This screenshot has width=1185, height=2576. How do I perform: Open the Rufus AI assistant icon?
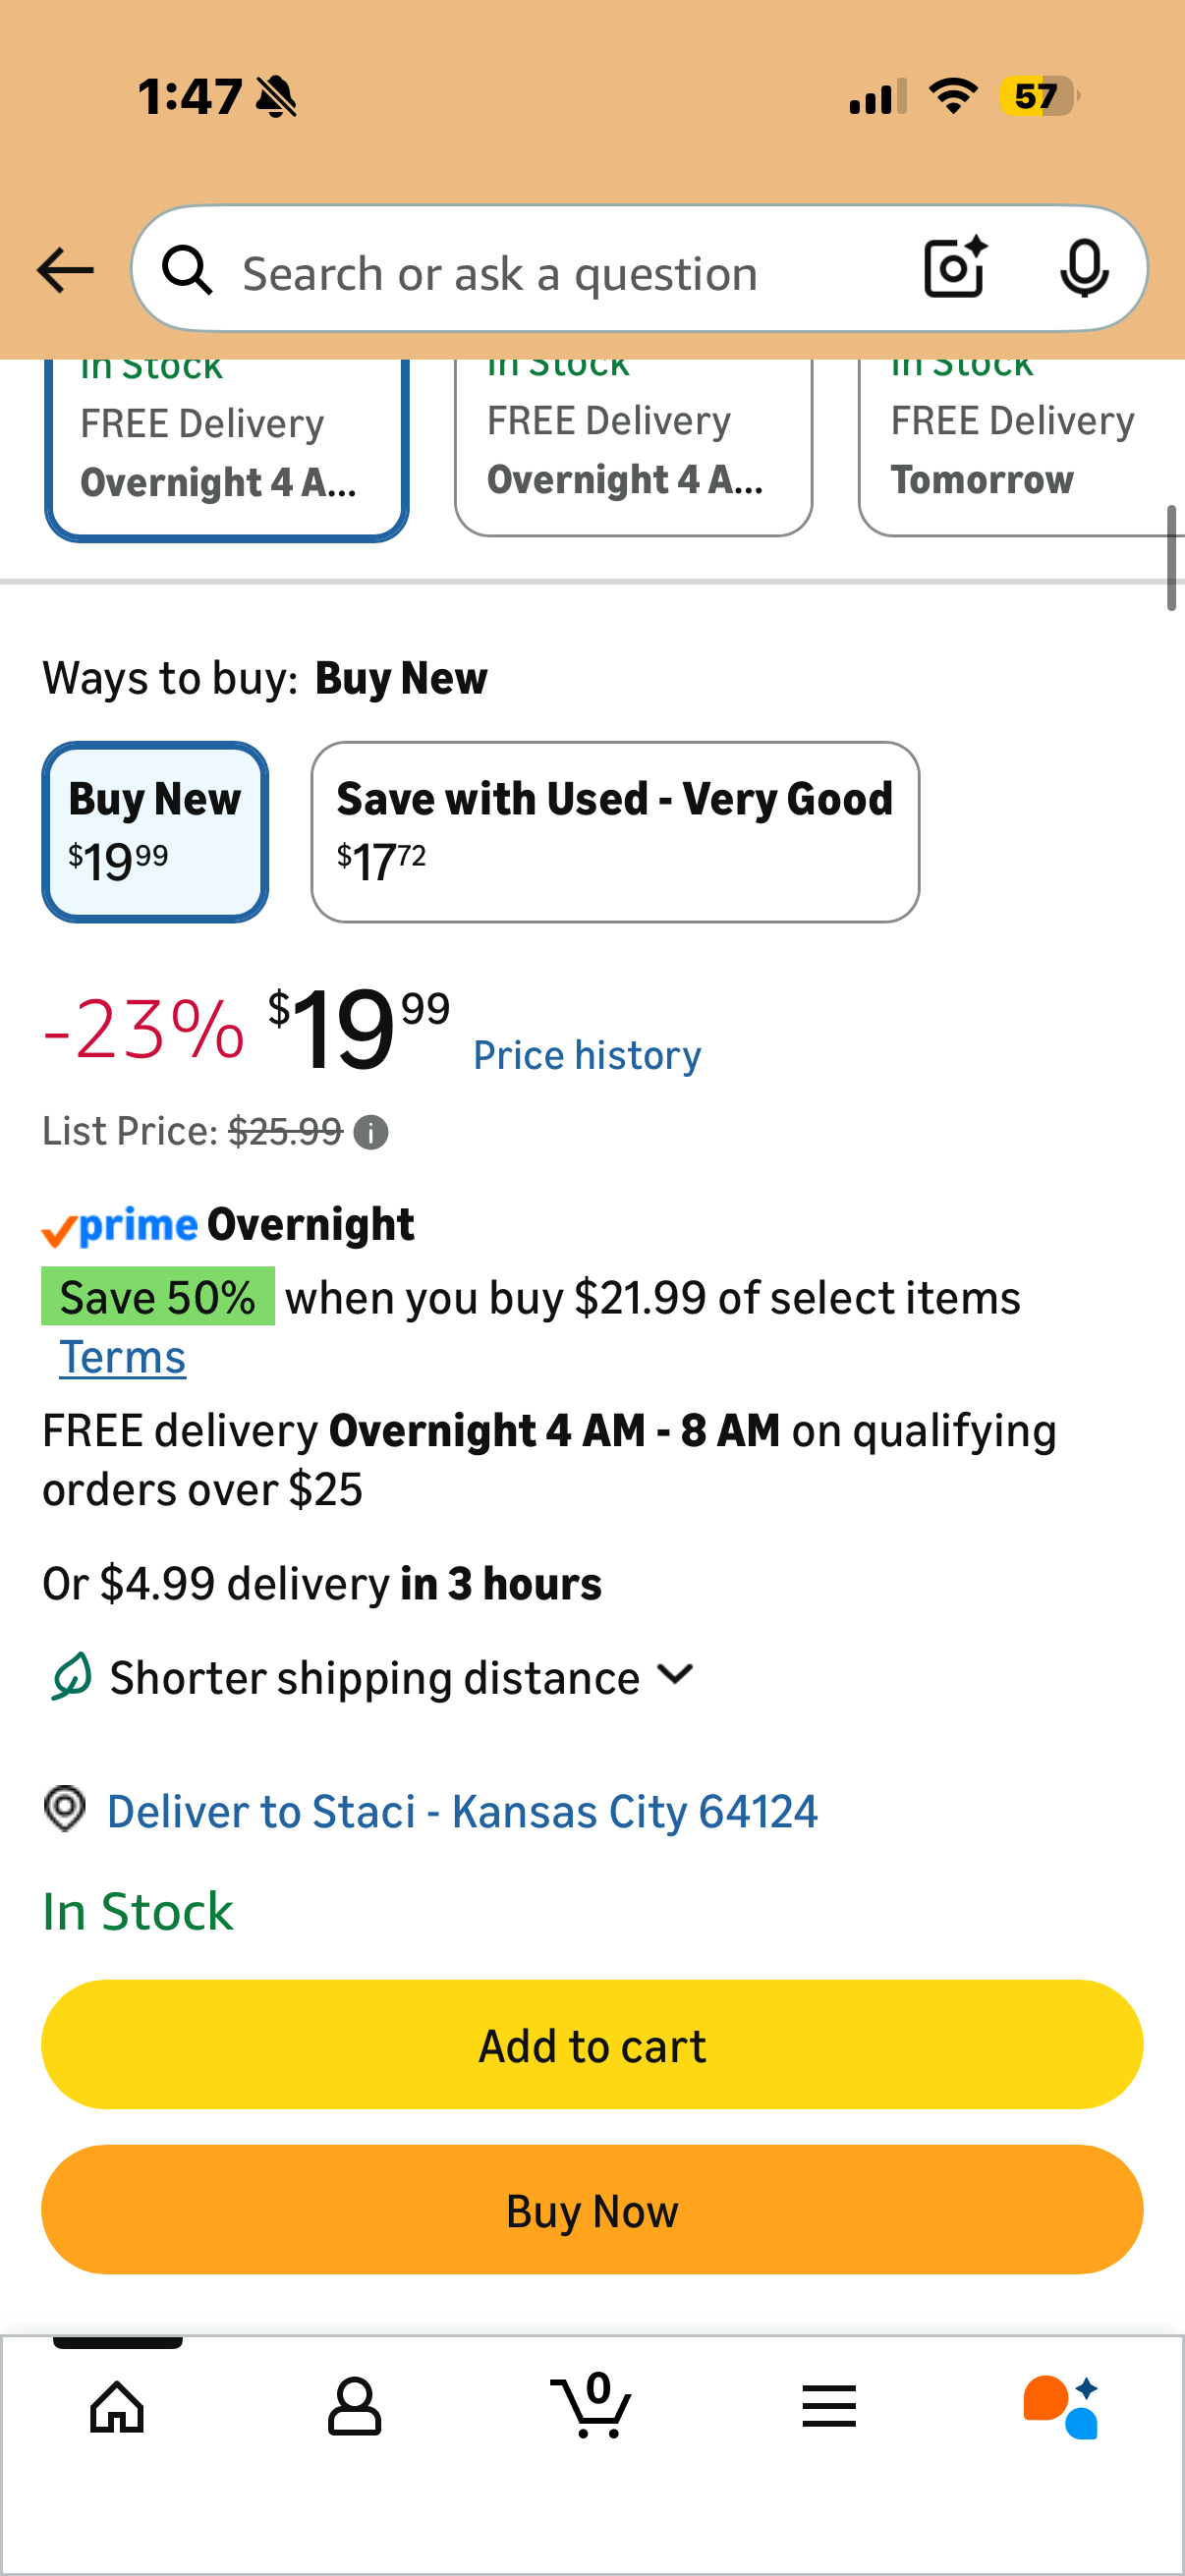[x=1060, y=2406]
